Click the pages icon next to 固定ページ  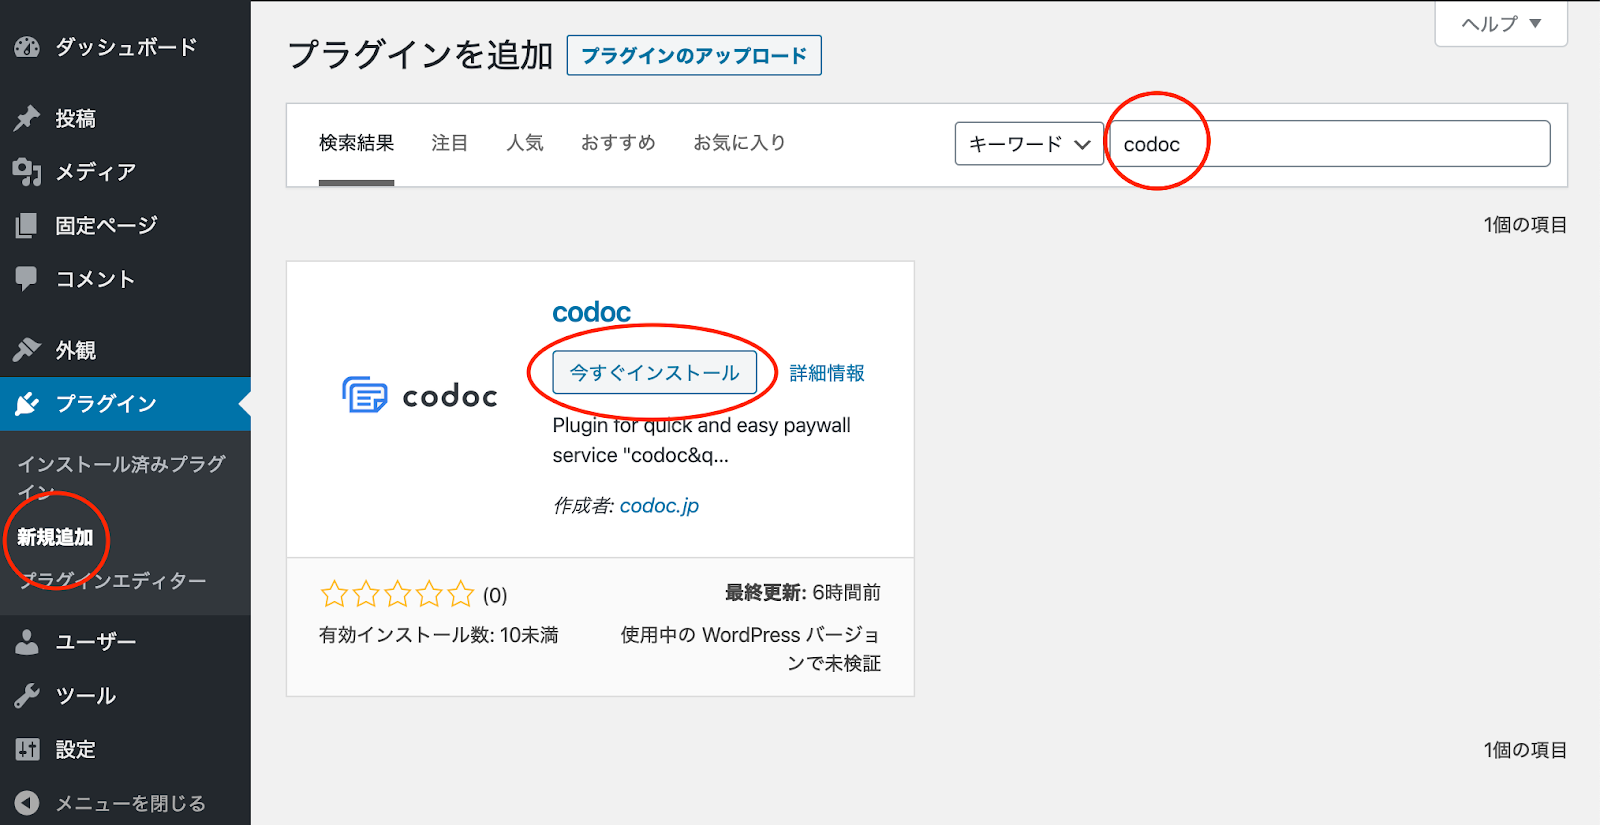(x=27, y=225)
